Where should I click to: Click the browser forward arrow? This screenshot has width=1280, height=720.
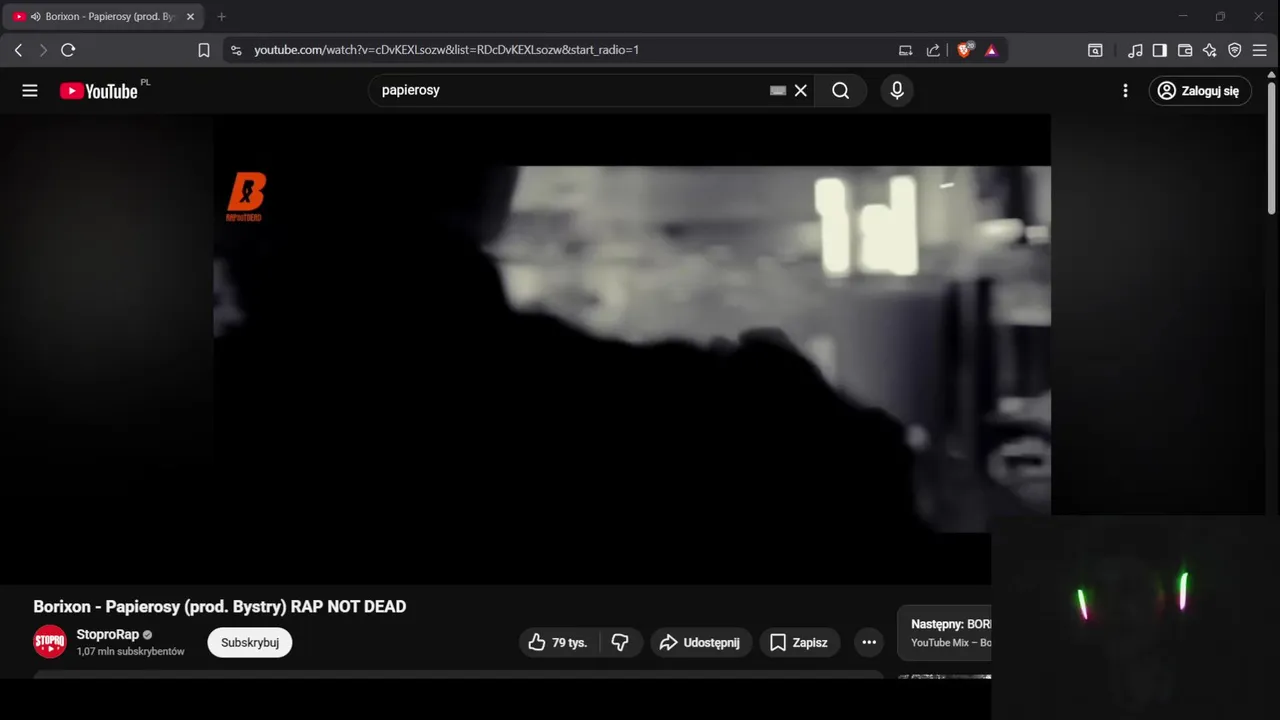pos(43,50)
